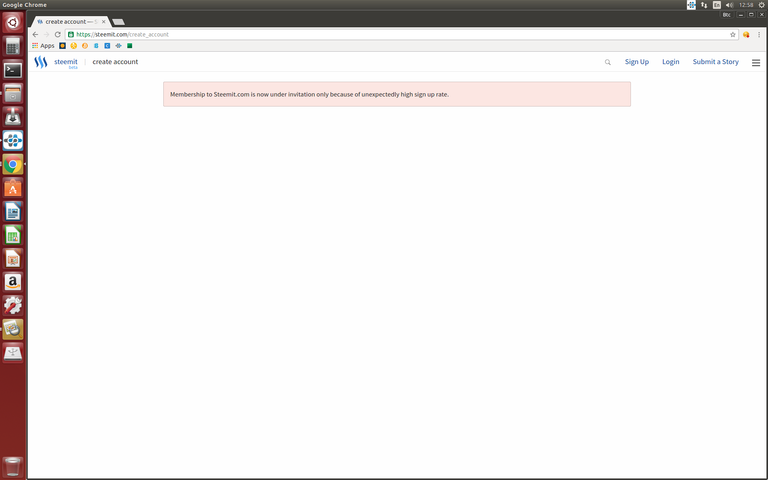Viewport: 768px width, 480px height.
Task: Open the volume indicator in the top panel
Action: pos(729,5)
